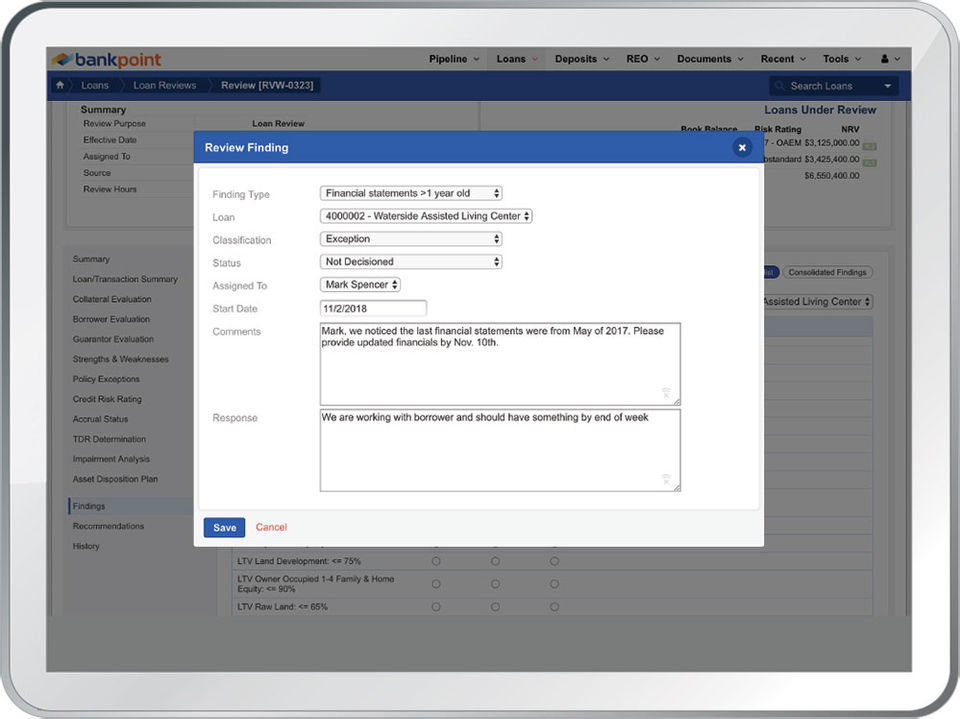This screenshot has width=960, height=719.
Task: Select Credit Risk Rating in sidebar
Action: [107, 399]
